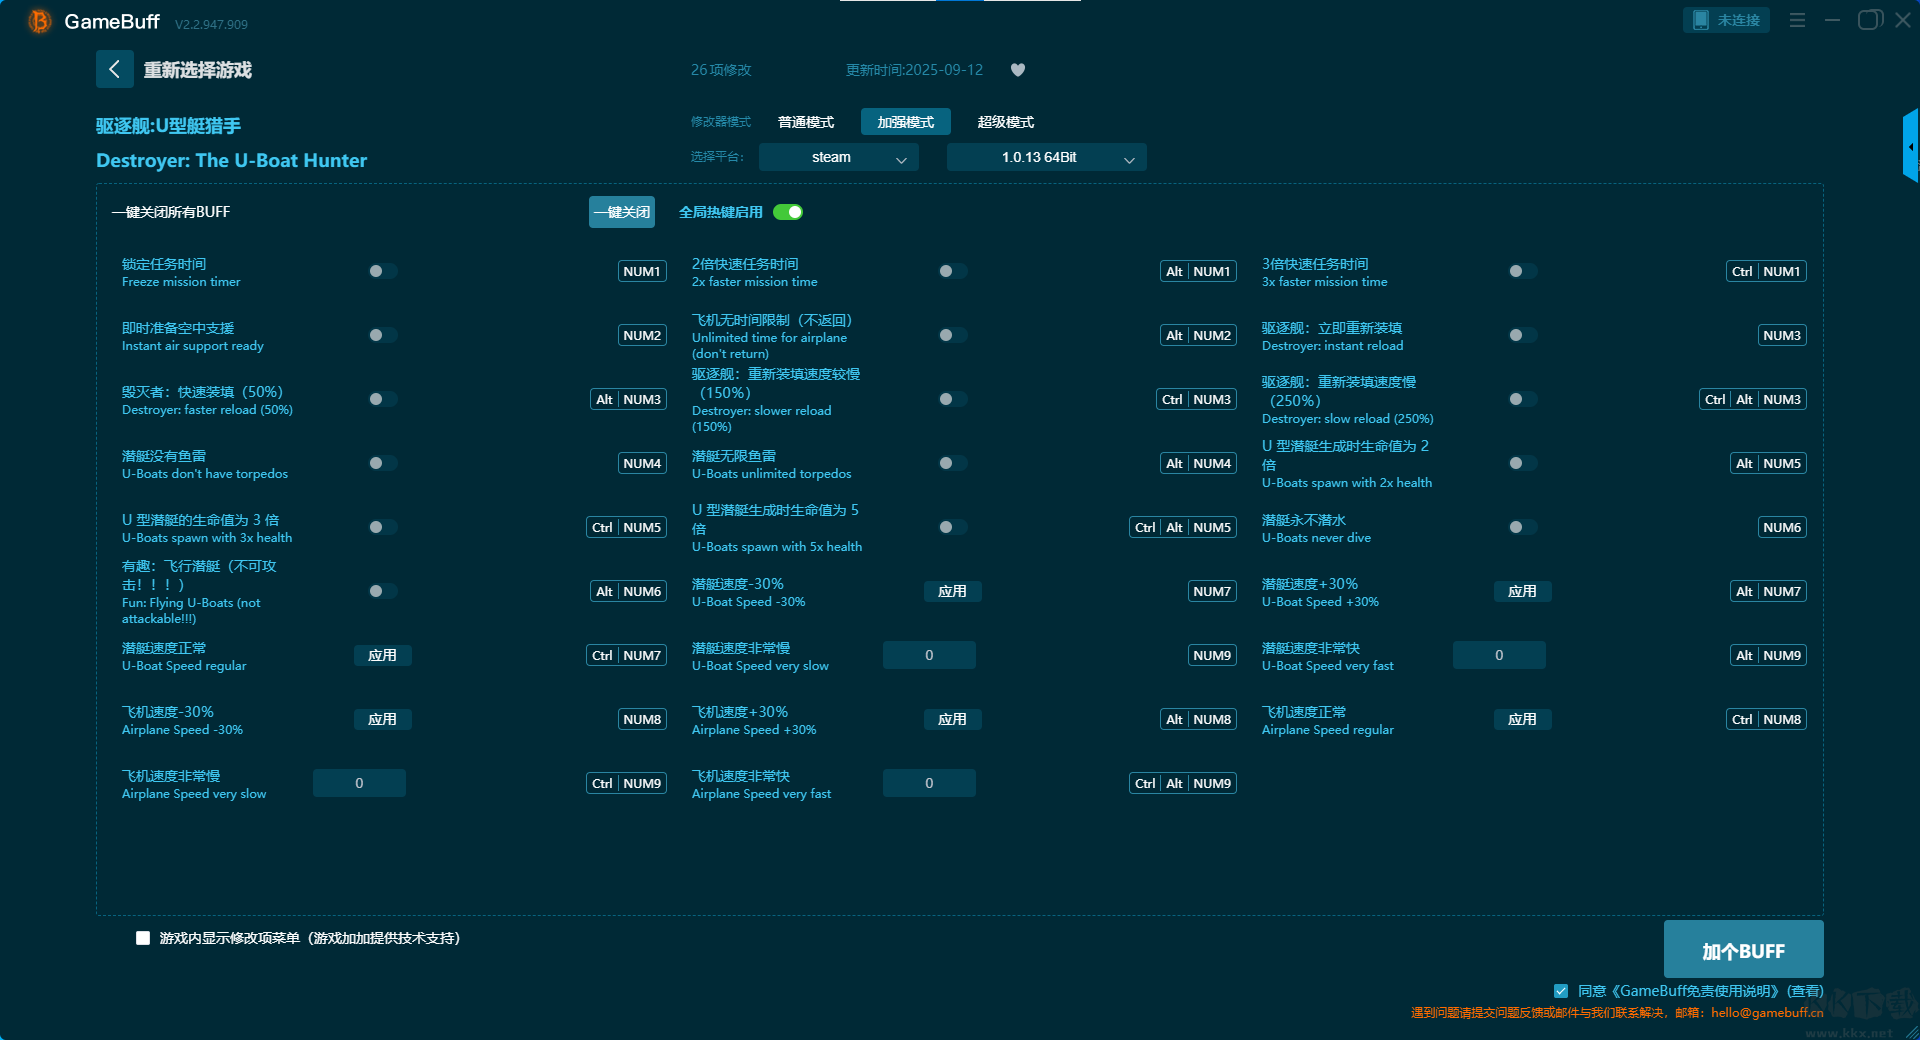Click U-Boat Speed very fast value field
This screenshot has height=1040, width=1920.
[1499, 655]
